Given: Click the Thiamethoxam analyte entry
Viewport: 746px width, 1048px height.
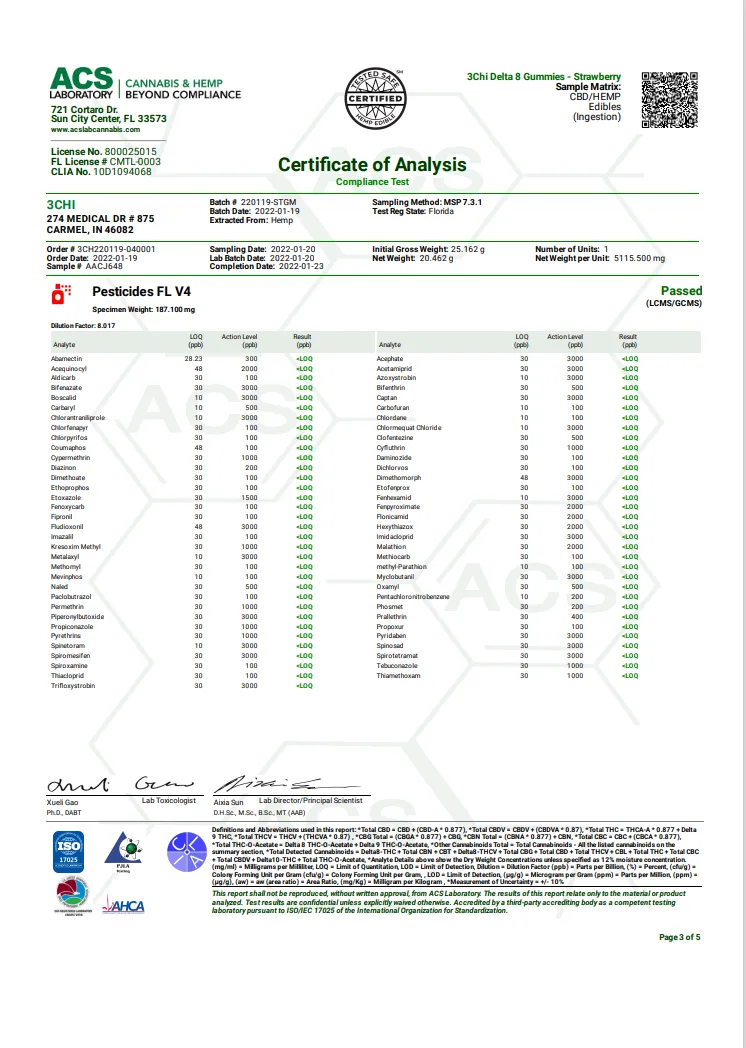Looking at the screenshot, I should pyautogui.click(x=398, y=675).
